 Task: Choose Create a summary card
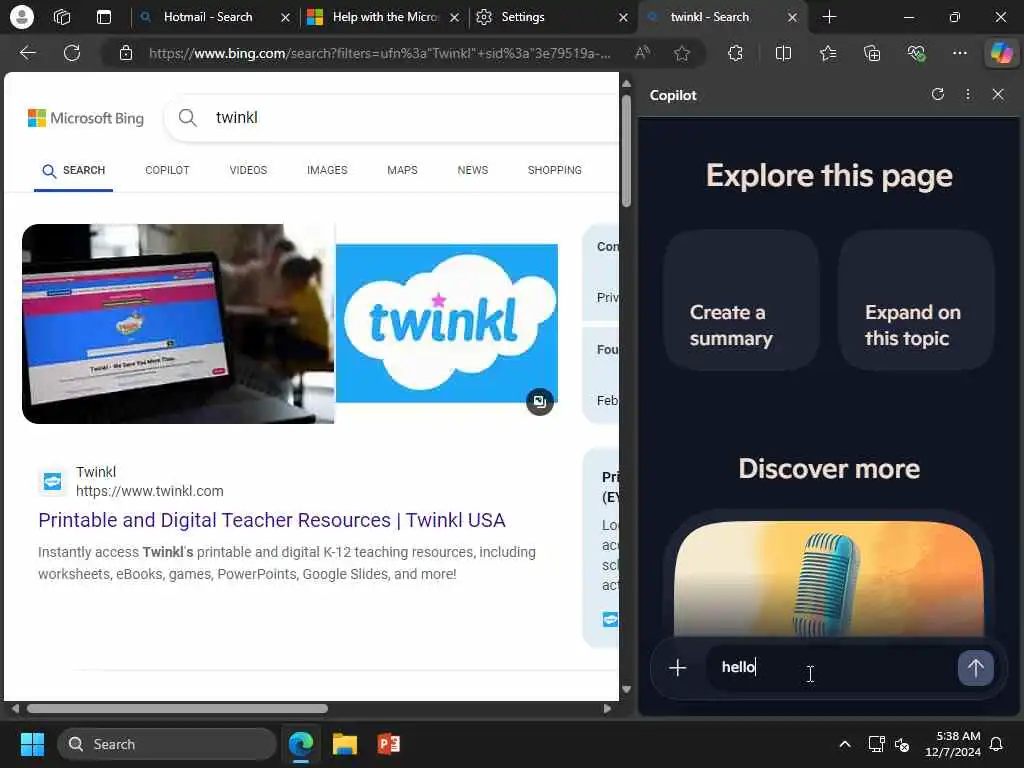pos(741,300)
